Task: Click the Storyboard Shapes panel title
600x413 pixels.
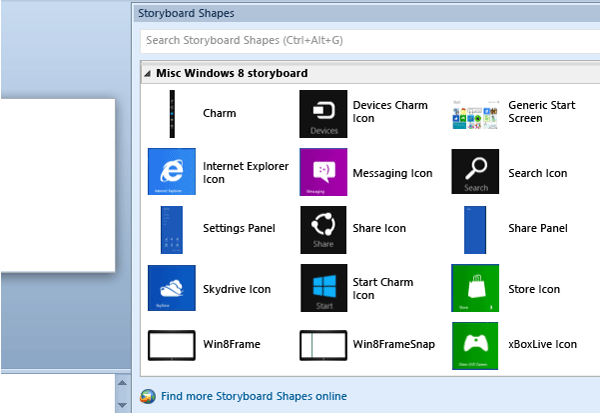Action: coord(186,13)
